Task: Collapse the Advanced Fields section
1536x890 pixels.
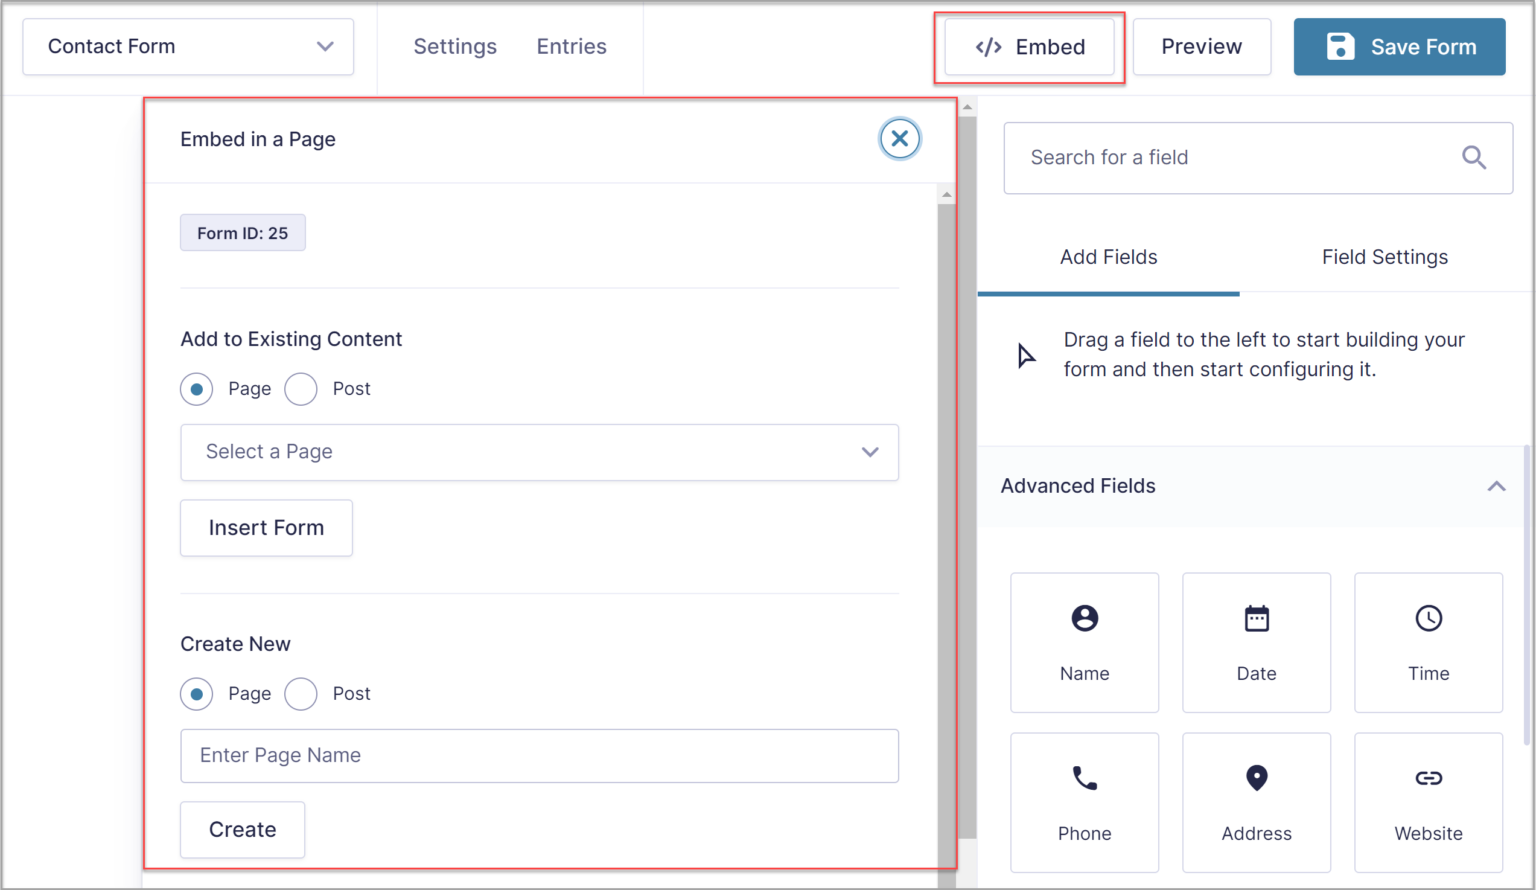Action: pyautogui.click(x=1496, y=486)
